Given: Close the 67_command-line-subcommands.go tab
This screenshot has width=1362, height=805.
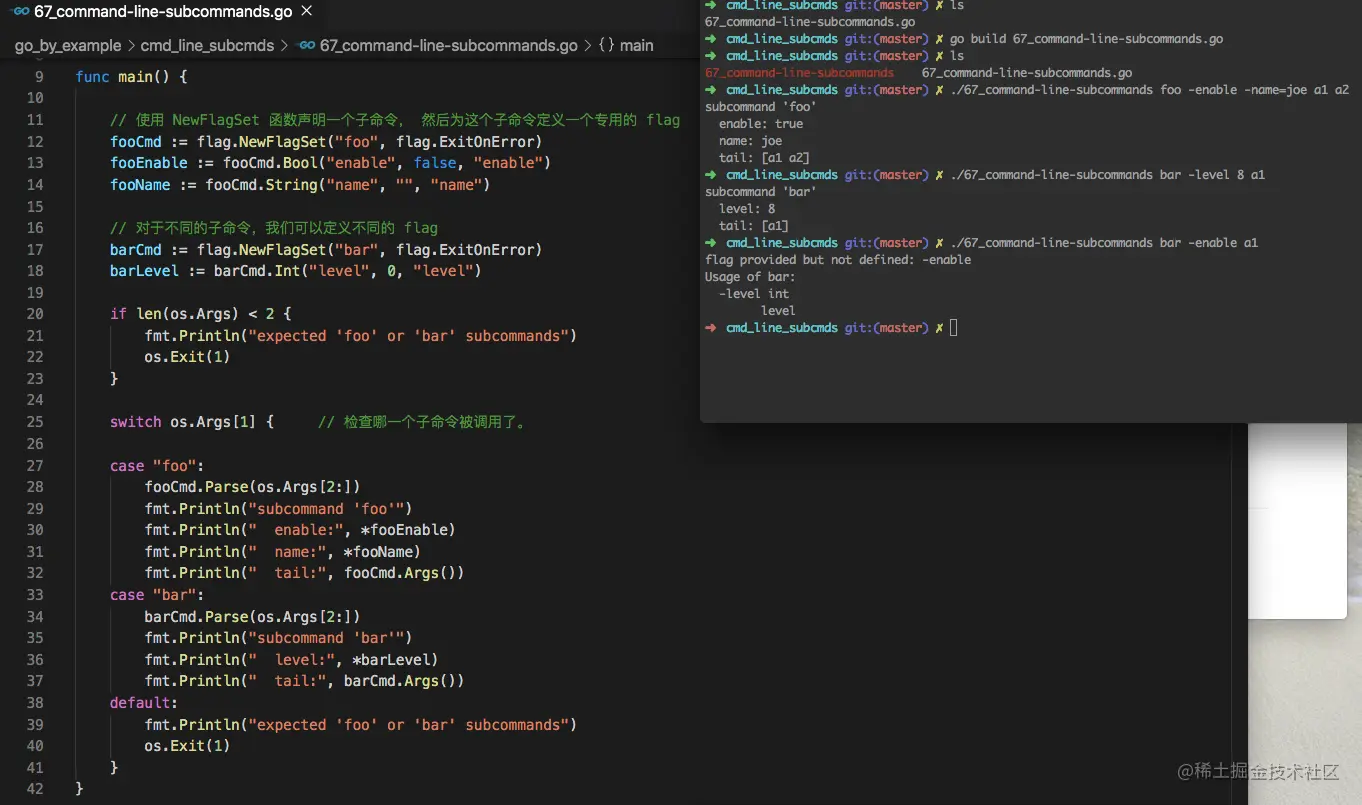Looking at the screenshot, I should pyautogui.click(x=306, y=12).
